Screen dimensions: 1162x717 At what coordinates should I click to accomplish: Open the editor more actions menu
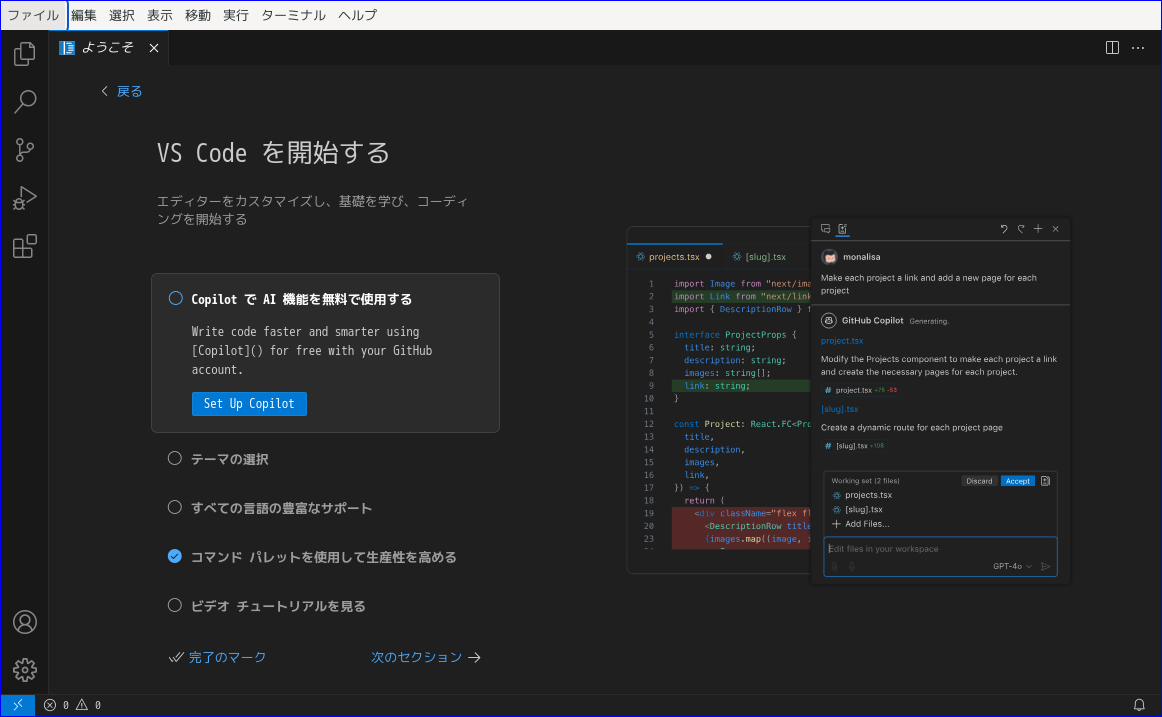click(x=1138, y=47)
